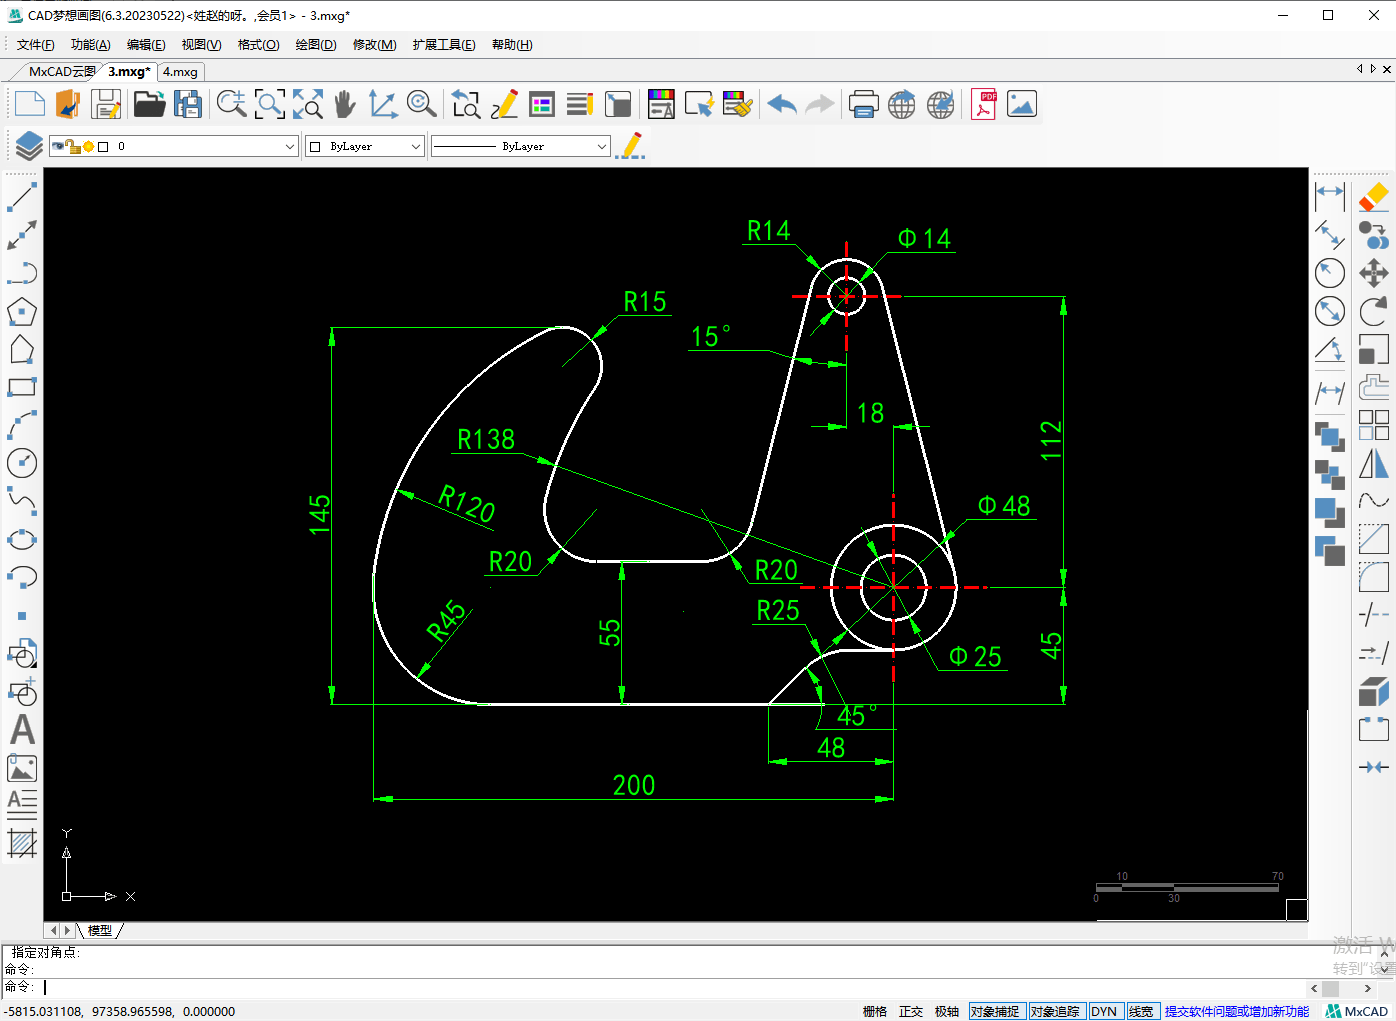This screenshot has height=1021, width=1396.
Task: Select the 模型 layout tab
Action: point(100,930)
